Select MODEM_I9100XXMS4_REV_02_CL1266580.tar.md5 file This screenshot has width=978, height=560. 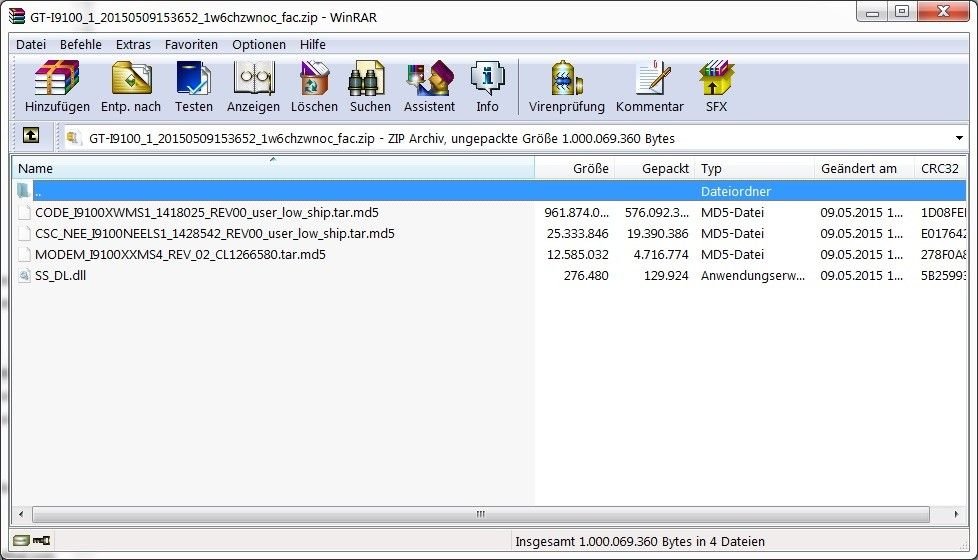[x=180, y=254]
